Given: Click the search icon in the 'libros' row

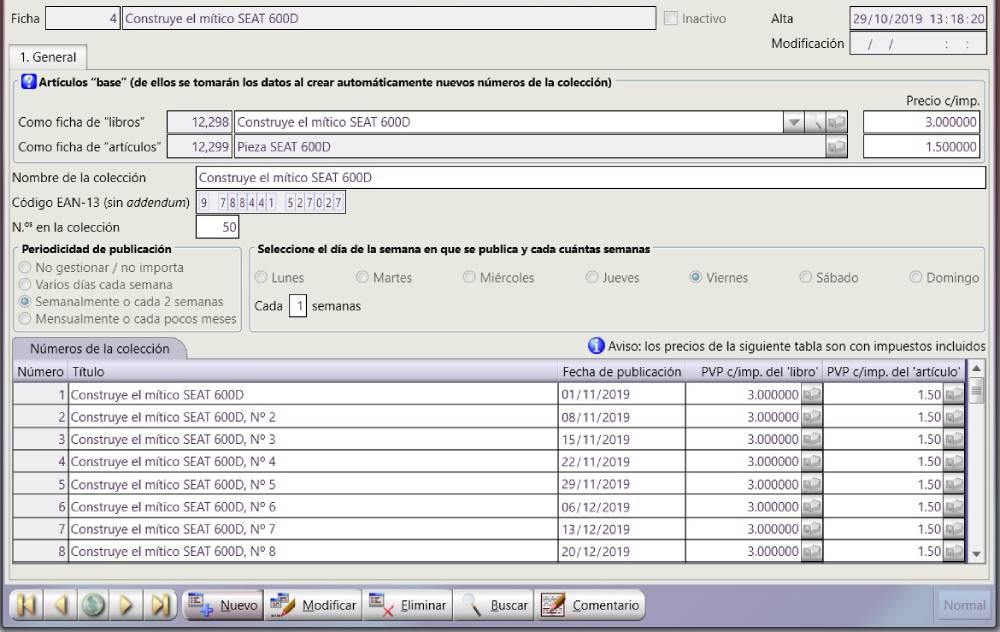Looking at the screenshot, I should click(815, 122).
